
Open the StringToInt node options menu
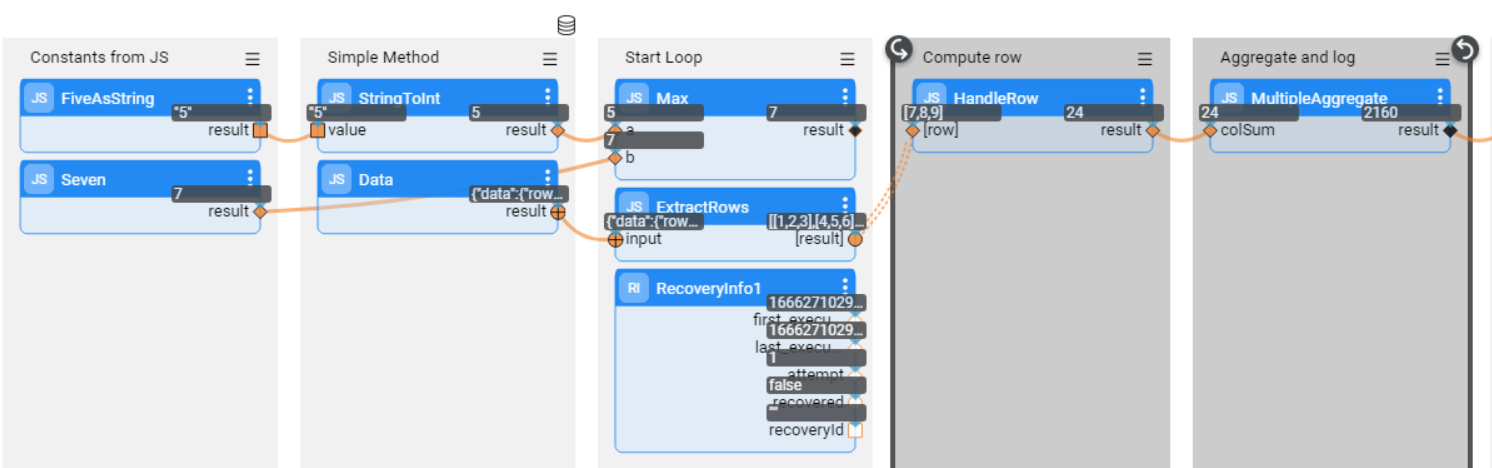[x=547, y=96]
